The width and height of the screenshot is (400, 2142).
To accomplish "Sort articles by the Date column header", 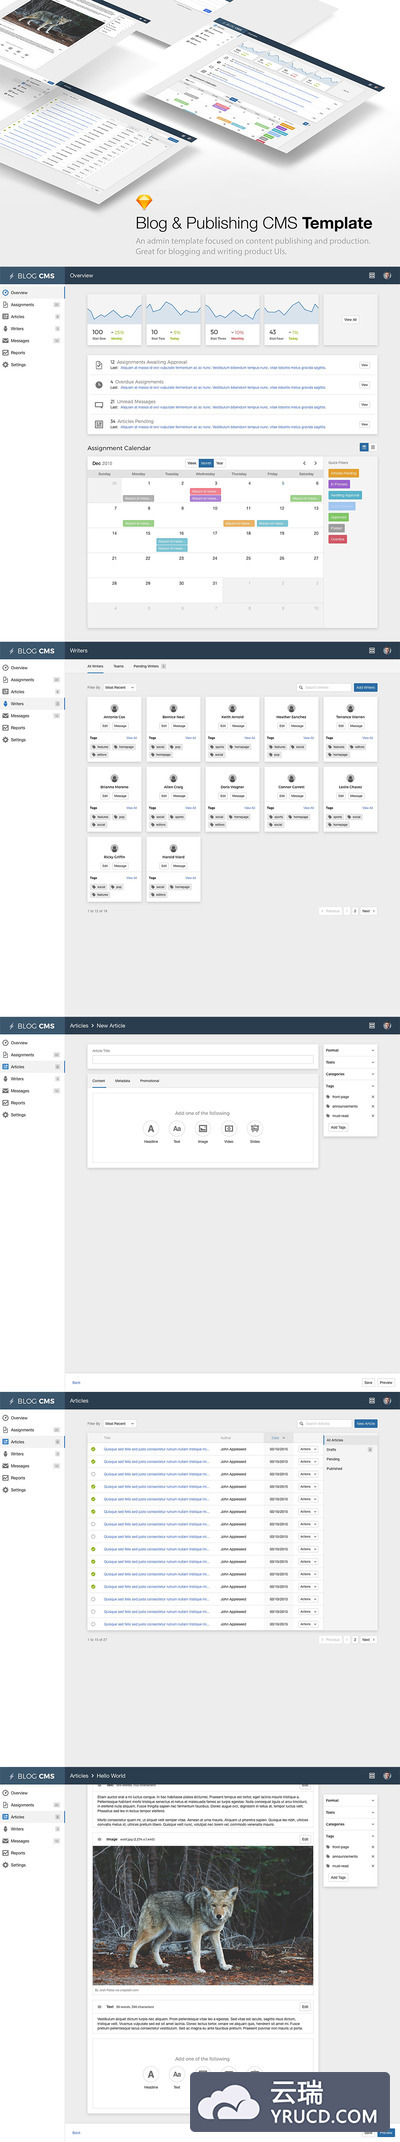I will tap(277, 1438).
